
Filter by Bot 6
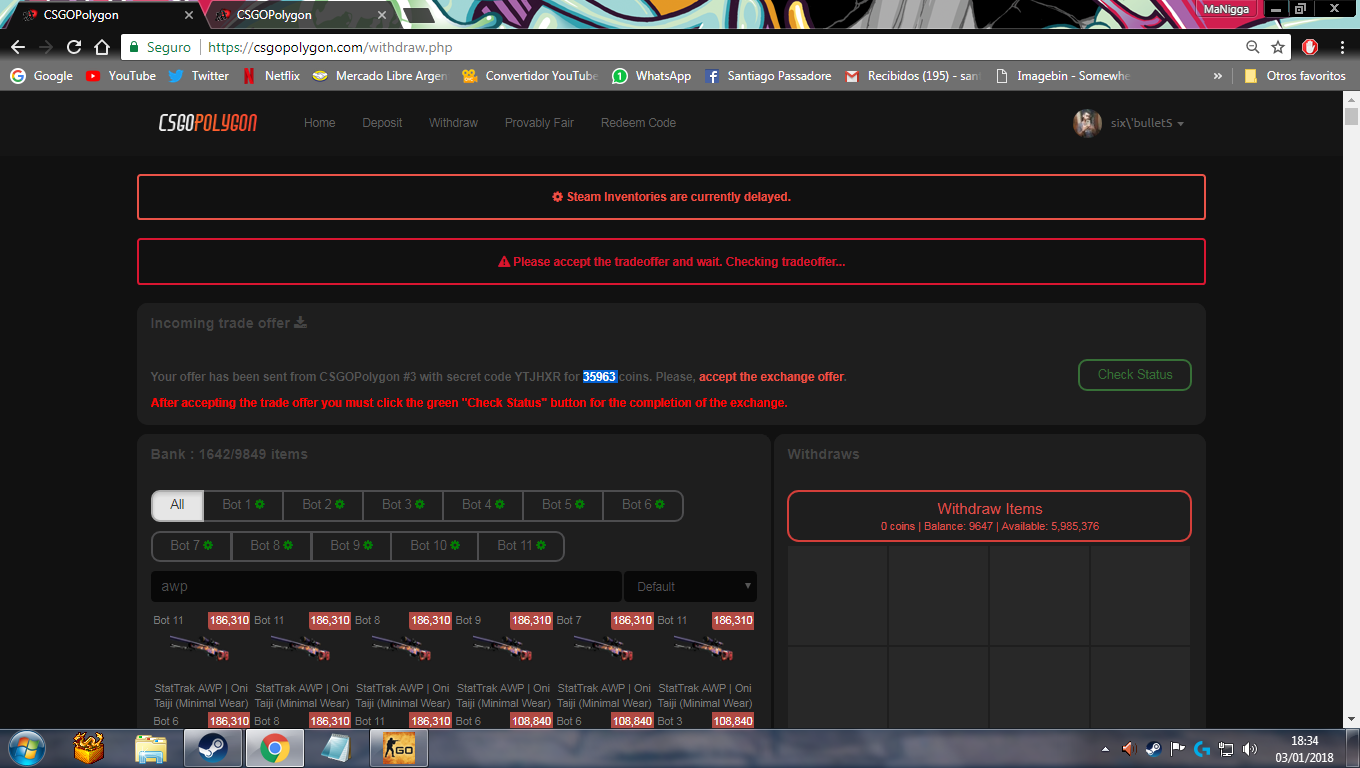tap(643, 505)
